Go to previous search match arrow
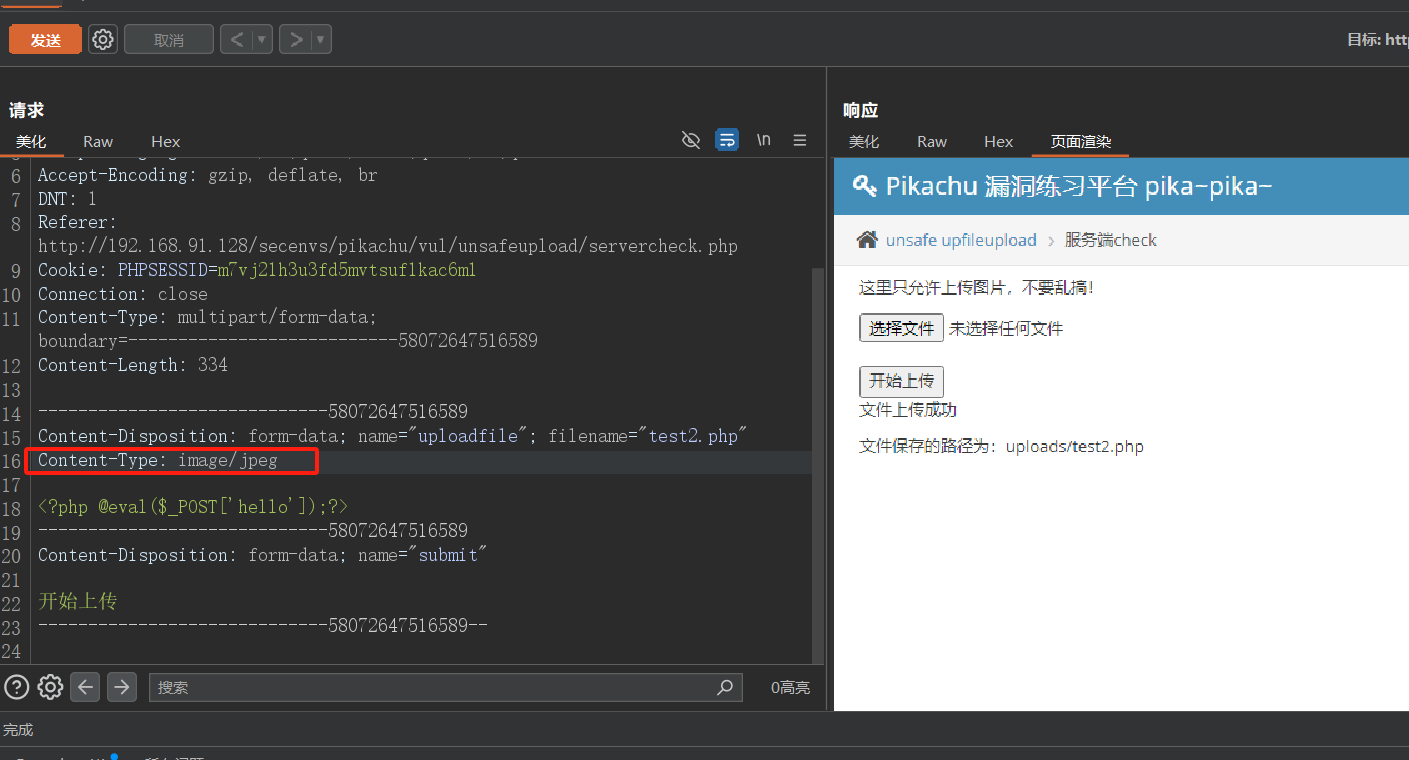 tap(85, 687)
